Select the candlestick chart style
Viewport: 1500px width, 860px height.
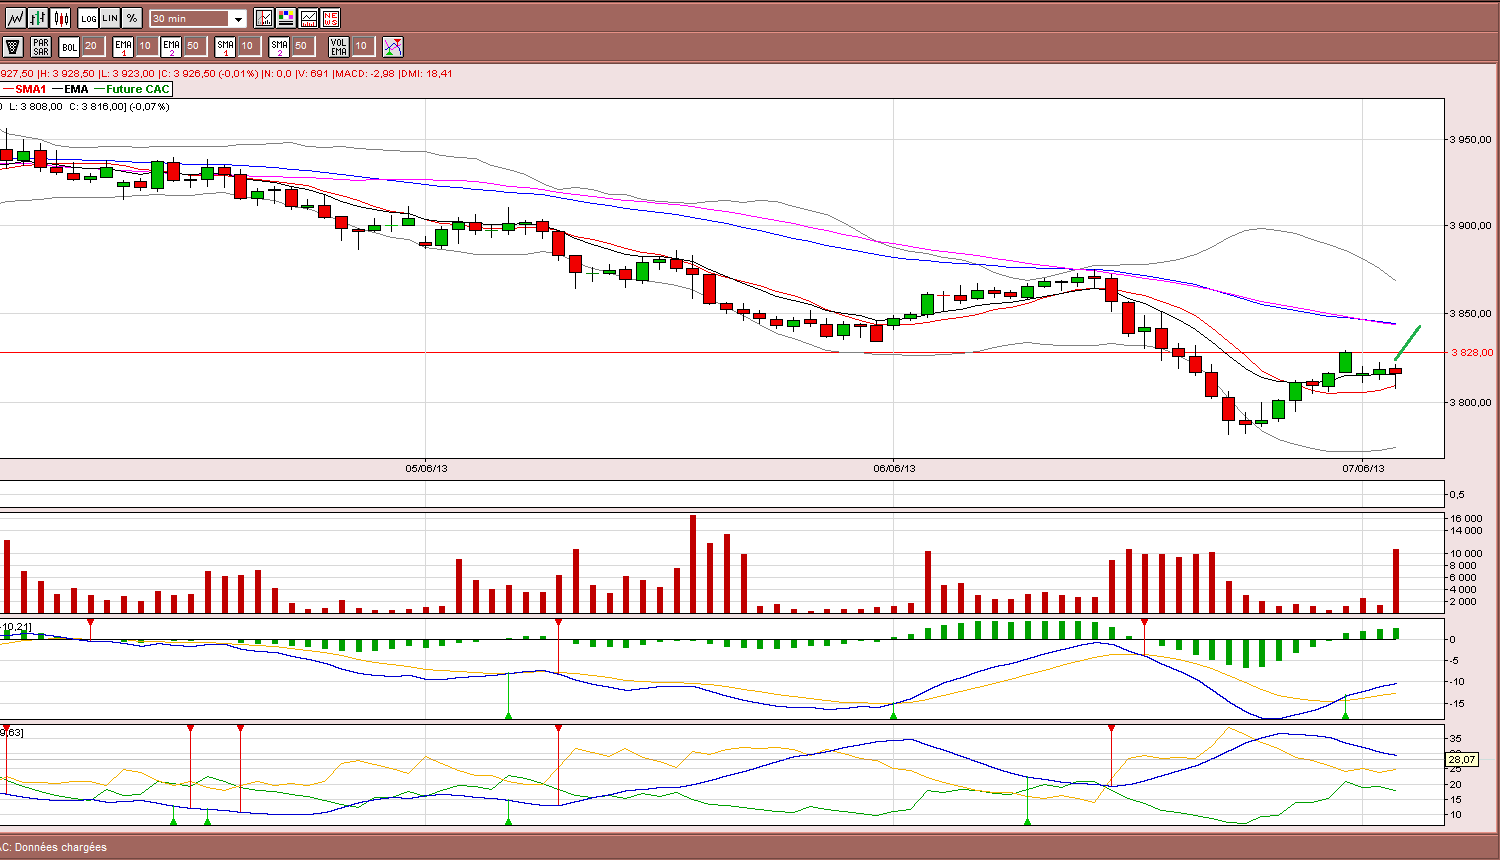coord(61,18)
